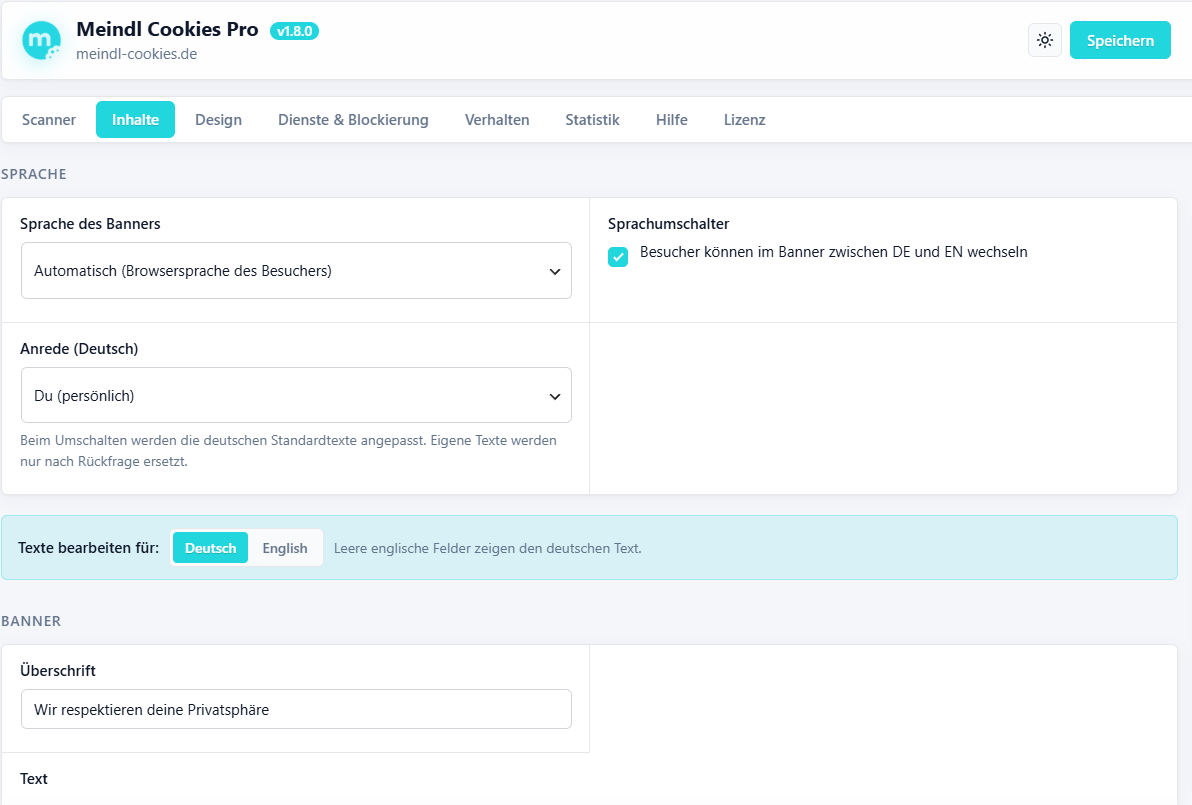Toggle the light/dark theme sun icon
The width and height of the screenshot is (1192, 805).
1045,40
